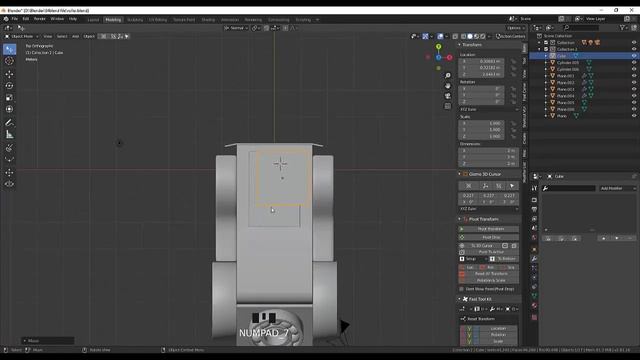The image size is (640, 360).
Task: Click the red X axis gizmo
Action: [449, 58]
